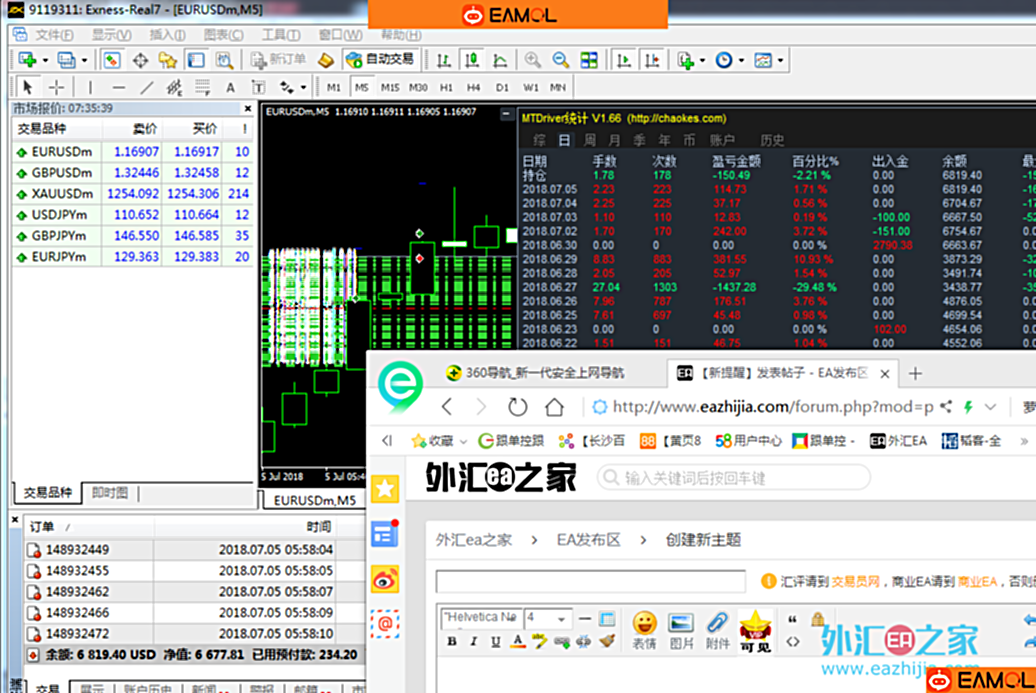Switch to the M1 timeframe

click(334, 87)
